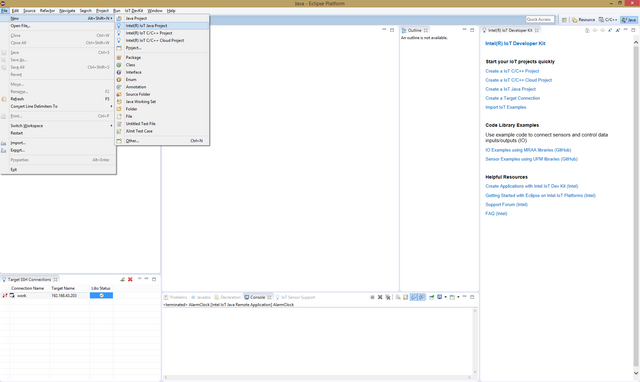Expand the New submenu arrow in File menu
Viewport: 640px width, 382px height.
[x=111, y=18]
